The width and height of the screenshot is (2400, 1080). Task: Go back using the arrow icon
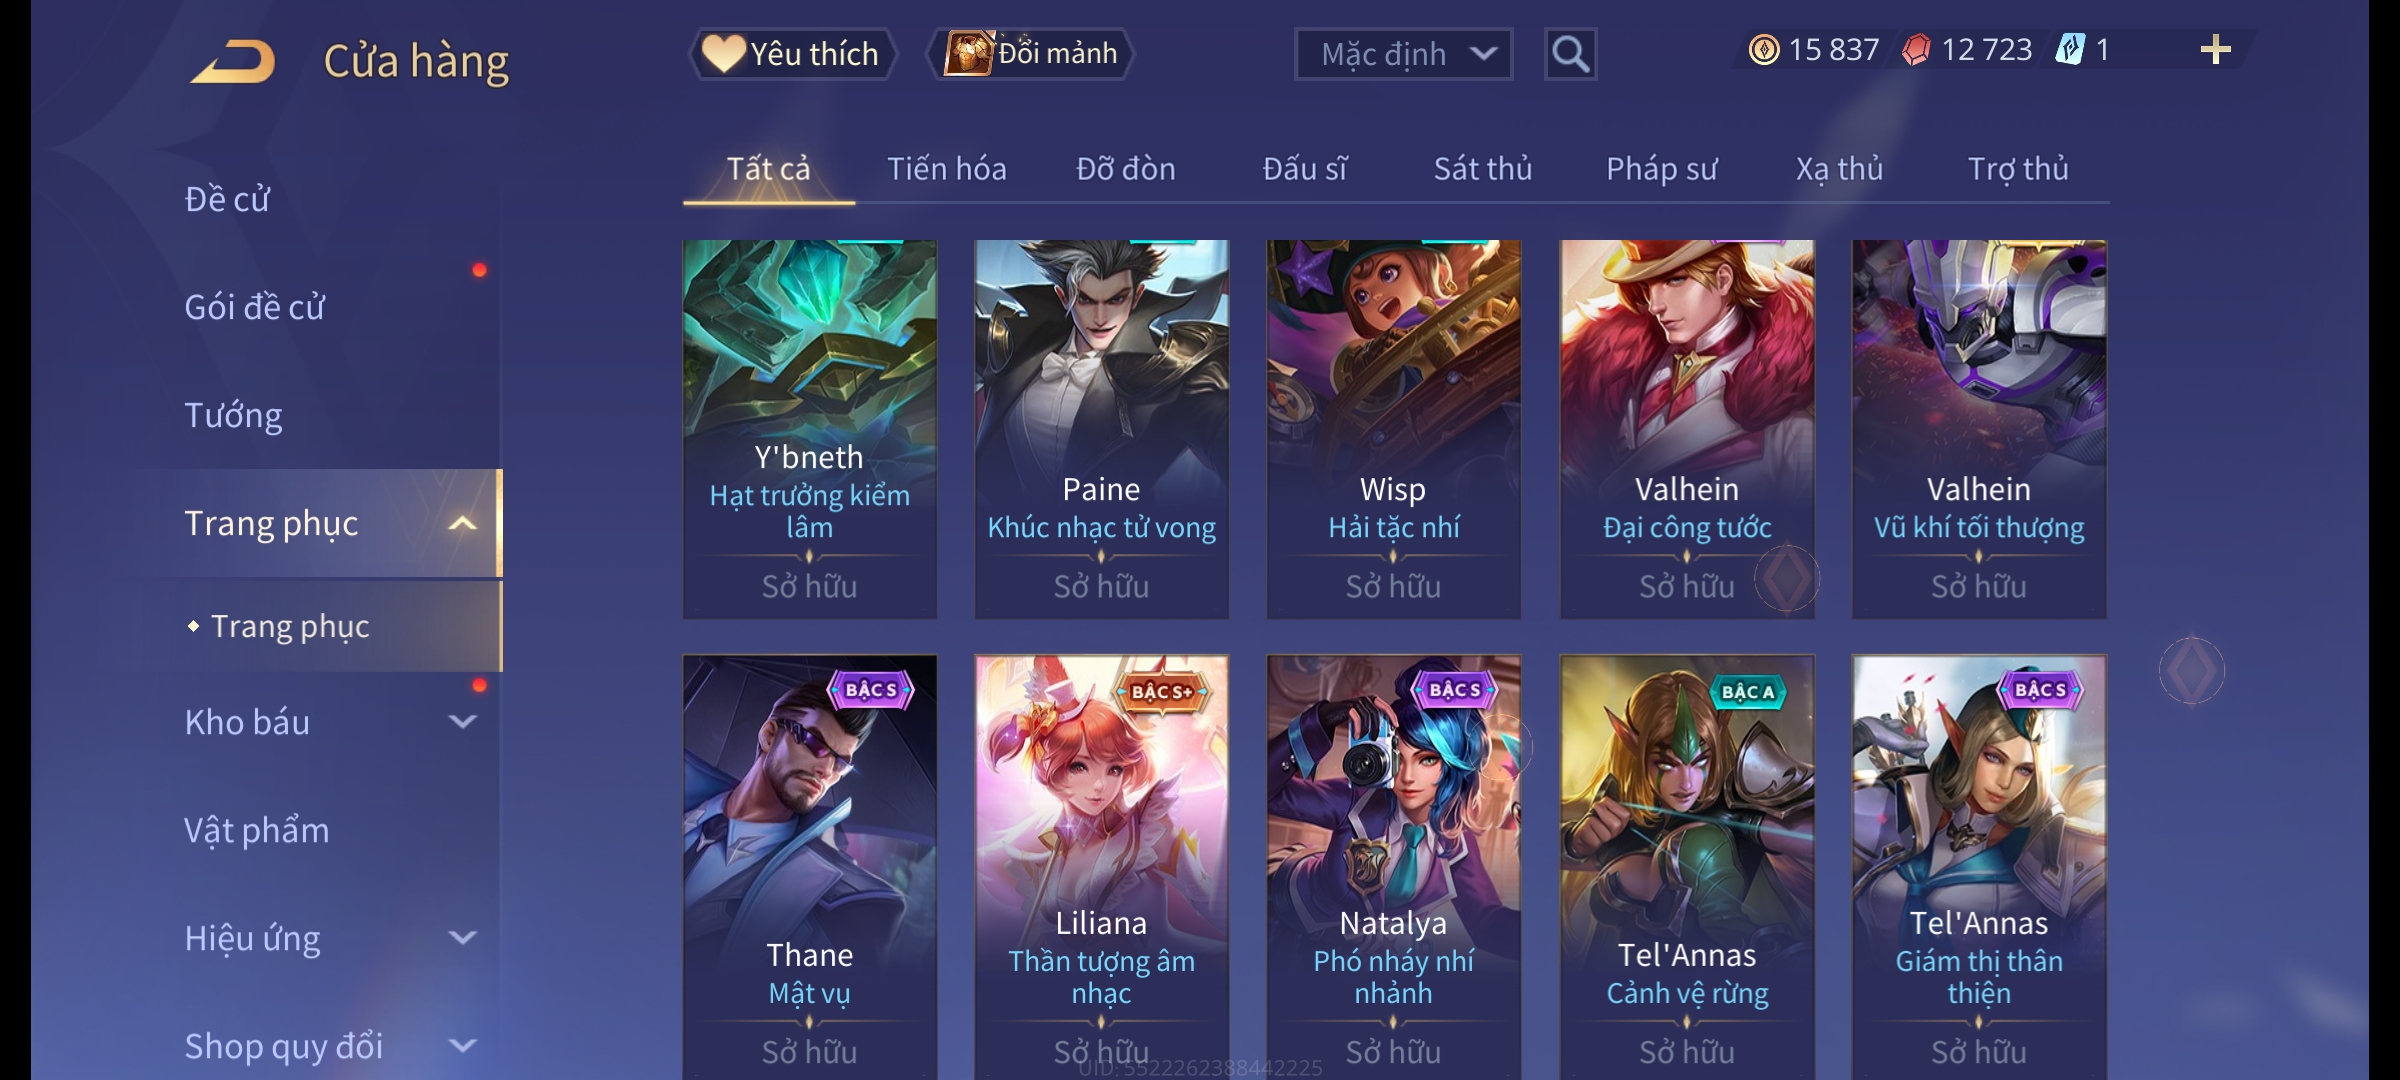[234, 62]
